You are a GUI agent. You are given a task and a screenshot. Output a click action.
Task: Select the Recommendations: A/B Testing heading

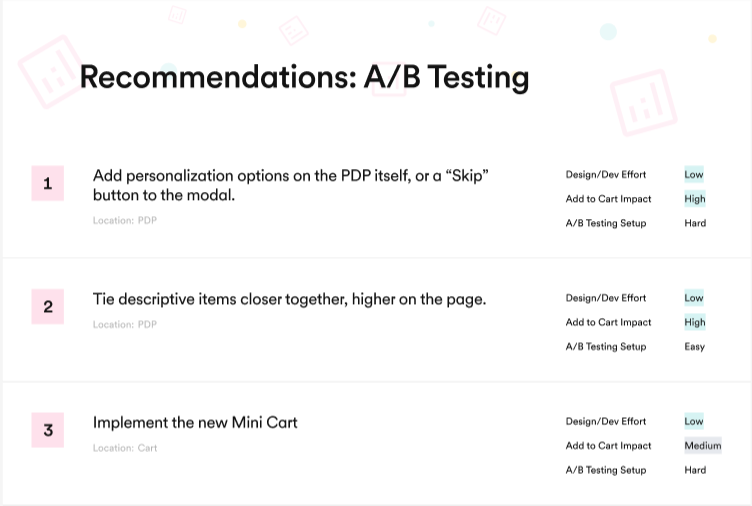[x=305, y=78]
